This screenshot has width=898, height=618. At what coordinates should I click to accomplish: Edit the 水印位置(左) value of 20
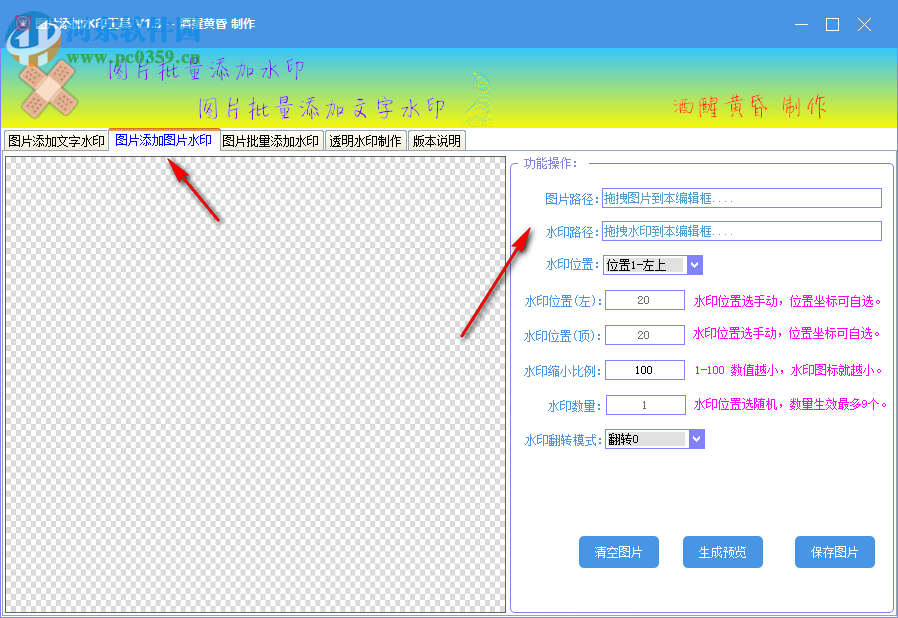(x=644, y=300)
